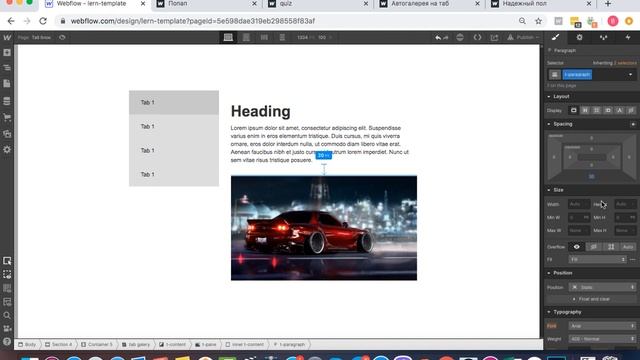Set overflow to Hidden
This screenshot has width=640, height=360.
(x=594, y=247)
